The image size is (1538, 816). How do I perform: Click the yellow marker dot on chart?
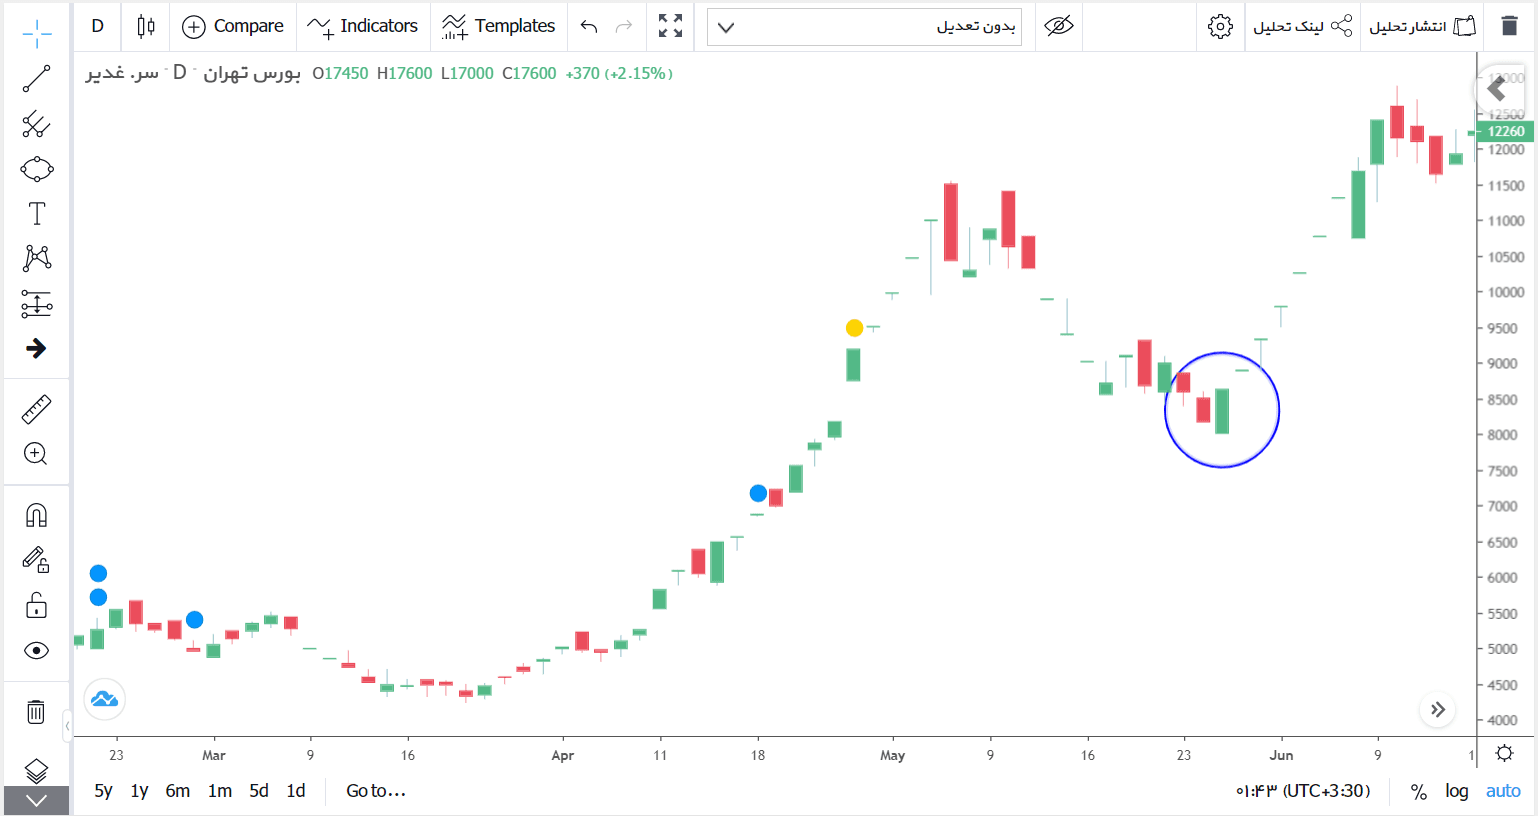[854, 328]
